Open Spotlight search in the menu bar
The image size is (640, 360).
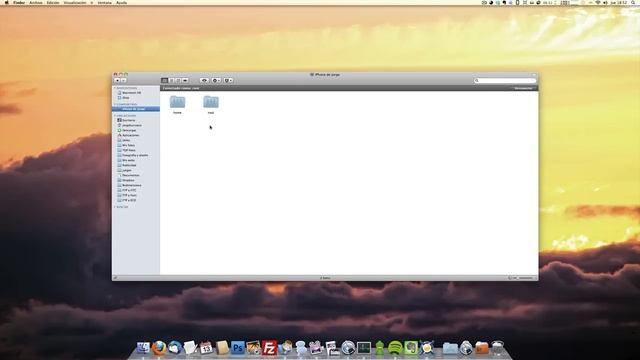click(x=633, y=2)
